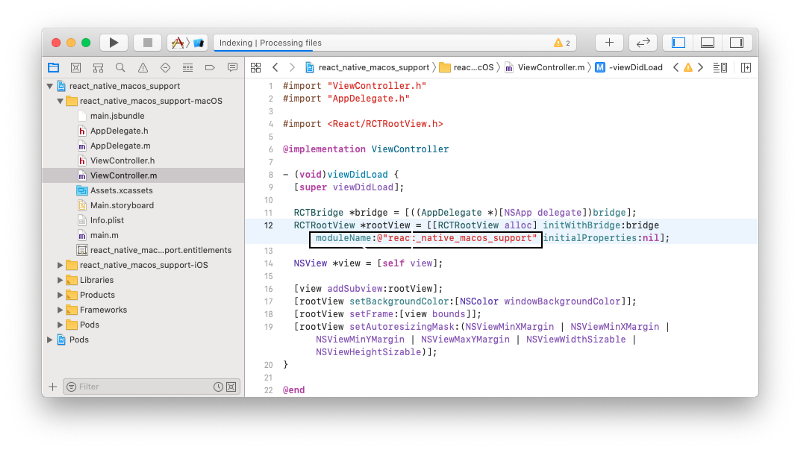The height and width of the screenshot is (452, 800).
Task: Expand the react_native_macos_support-iOS group
Action: (x=60, y=265)
